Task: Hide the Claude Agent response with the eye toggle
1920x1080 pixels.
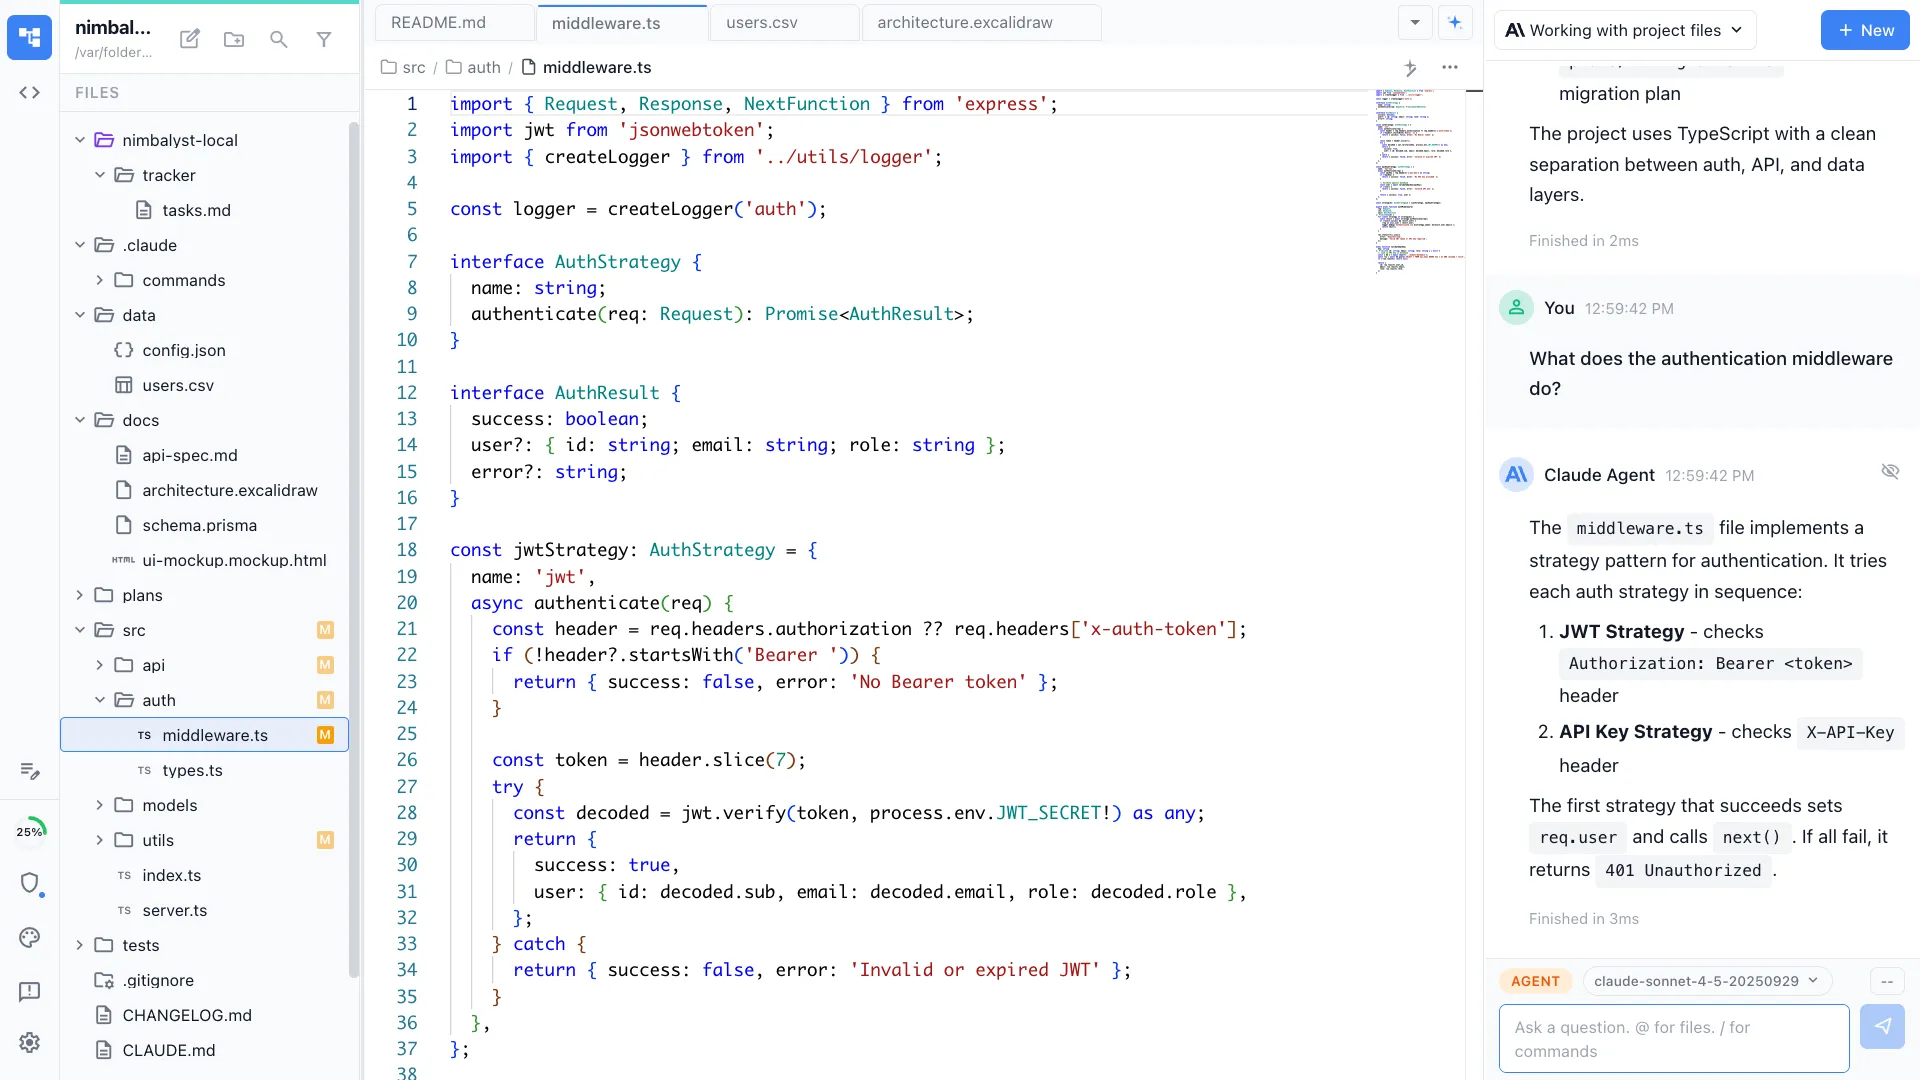Action: 1891,471
